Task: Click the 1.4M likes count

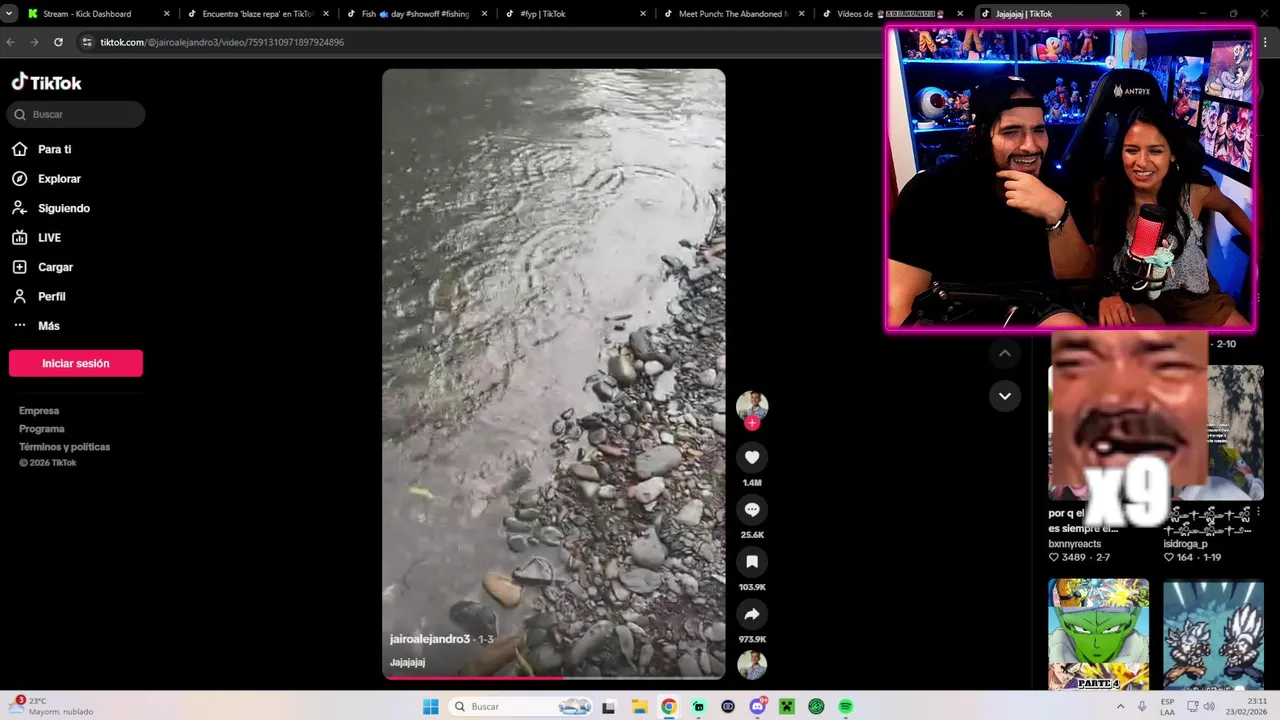Action: pos(752,483)
